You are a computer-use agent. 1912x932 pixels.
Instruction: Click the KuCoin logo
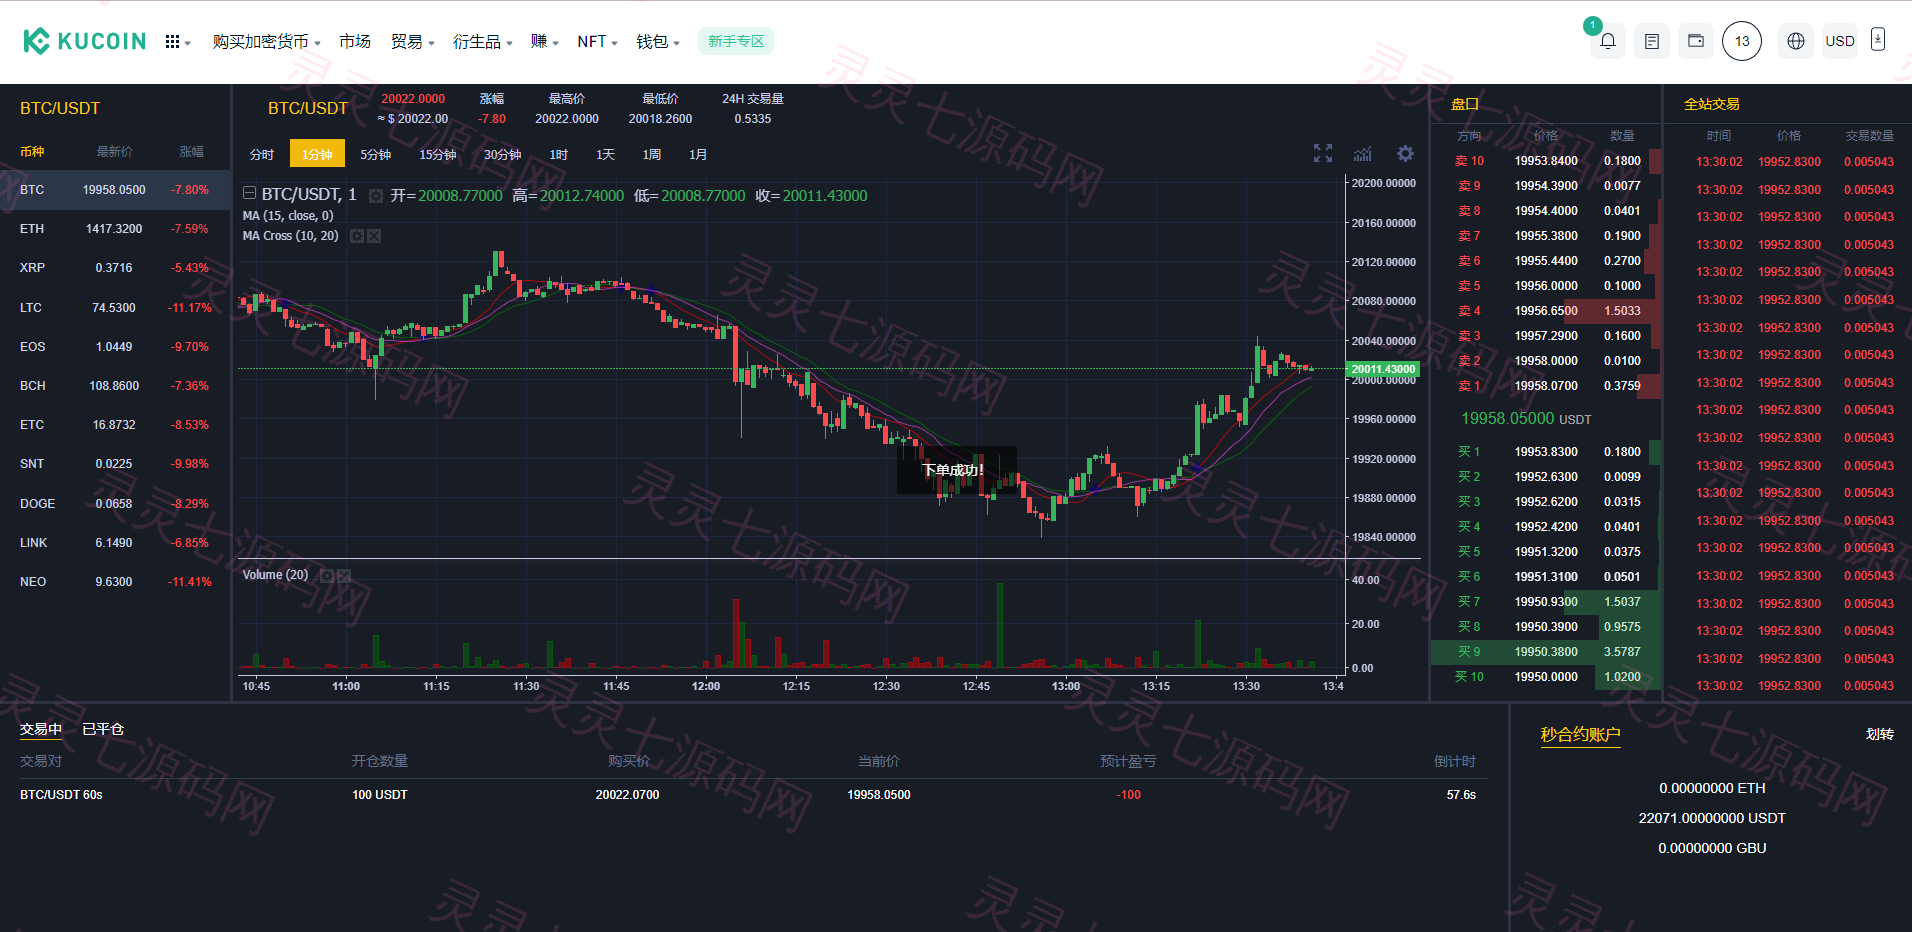point(85,41)
